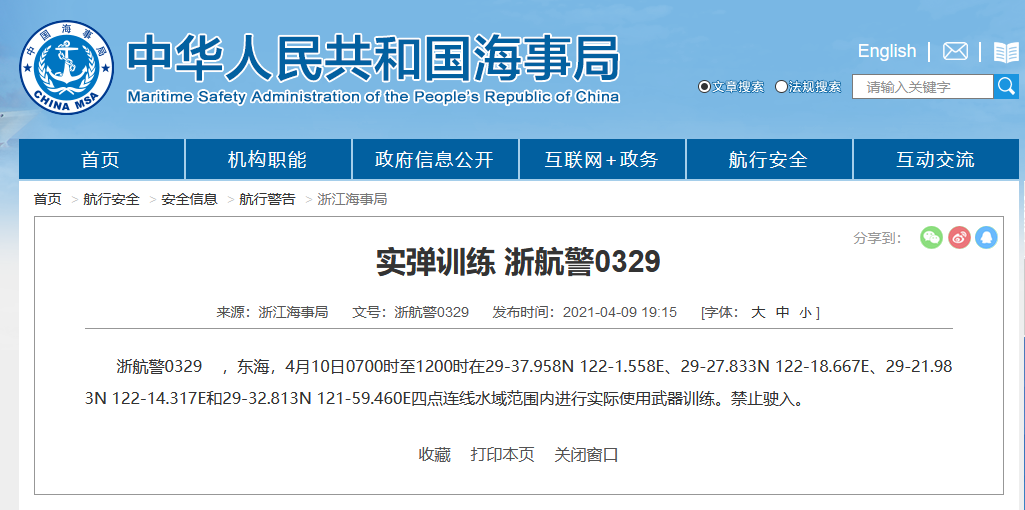The image size is (1025, 510).
Task: Click the open book icon in header
Action: pyautogui.click(x=1005, y=52)
